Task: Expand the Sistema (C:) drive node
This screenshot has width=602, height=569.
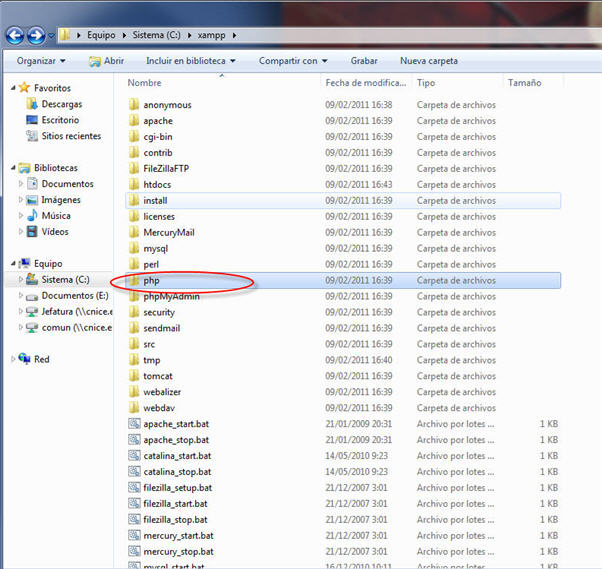Action: point(21,280)
